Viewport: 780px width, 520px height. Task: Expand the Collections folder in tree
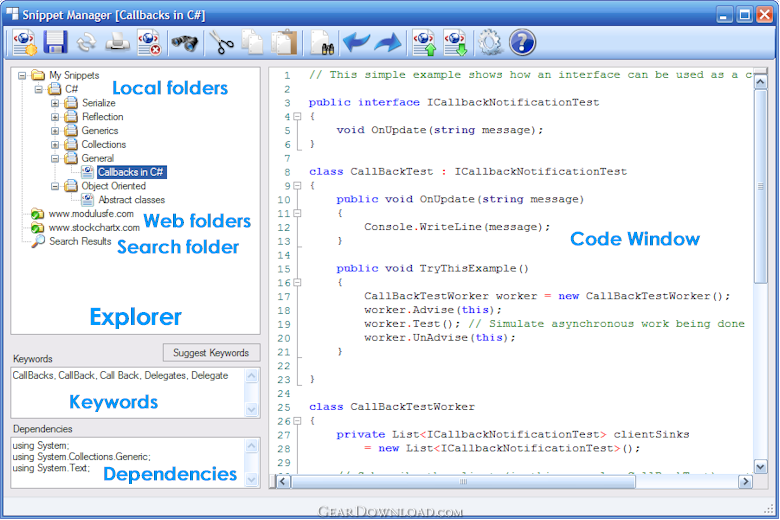(x=55, y=145)
